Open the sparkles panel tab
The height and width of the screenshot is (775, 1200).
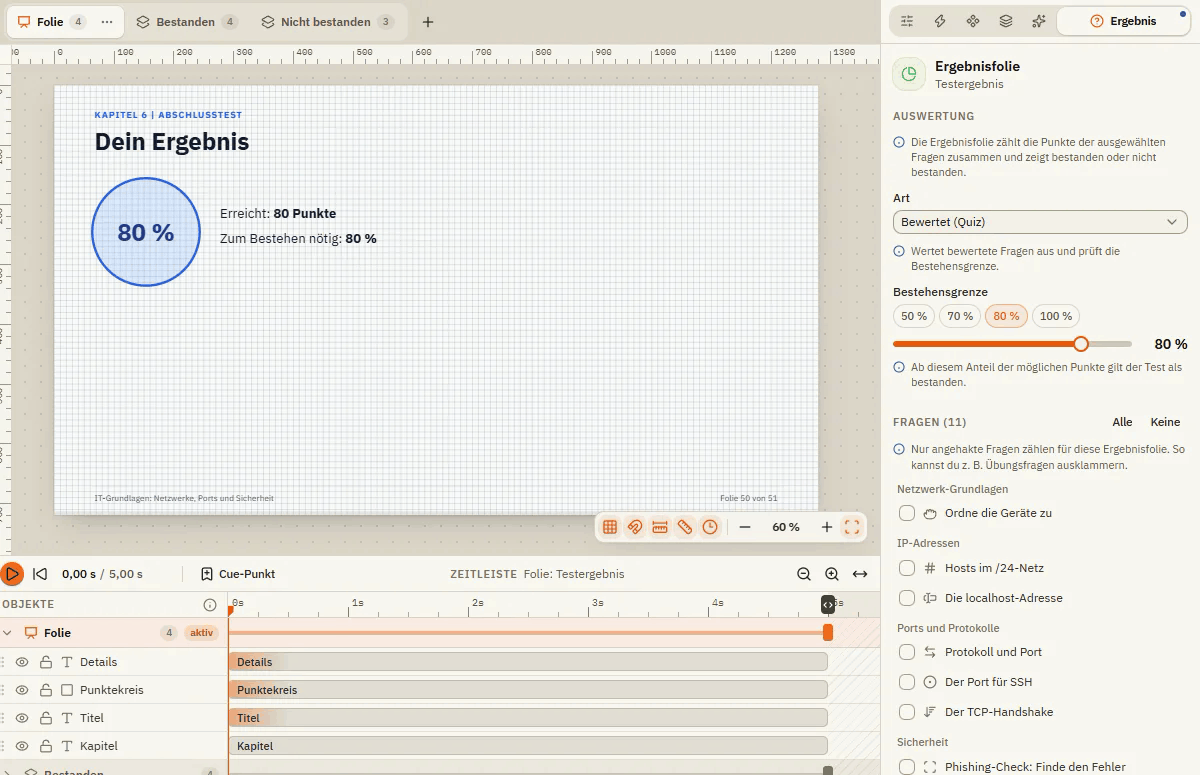[x=1039, y=21]
